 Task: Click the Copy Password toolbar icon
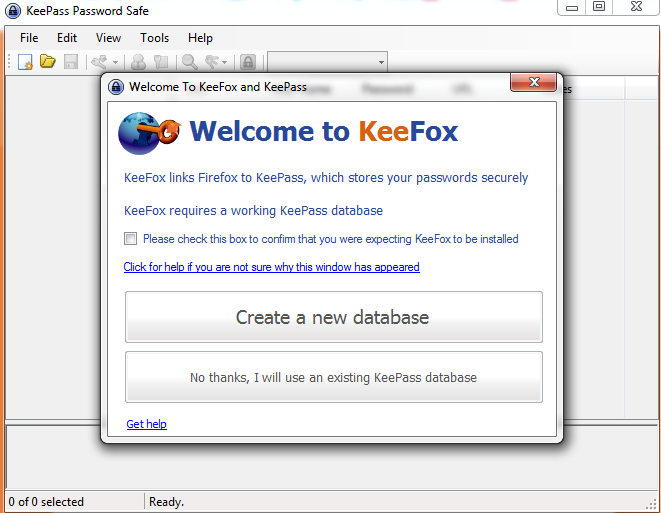161,62
